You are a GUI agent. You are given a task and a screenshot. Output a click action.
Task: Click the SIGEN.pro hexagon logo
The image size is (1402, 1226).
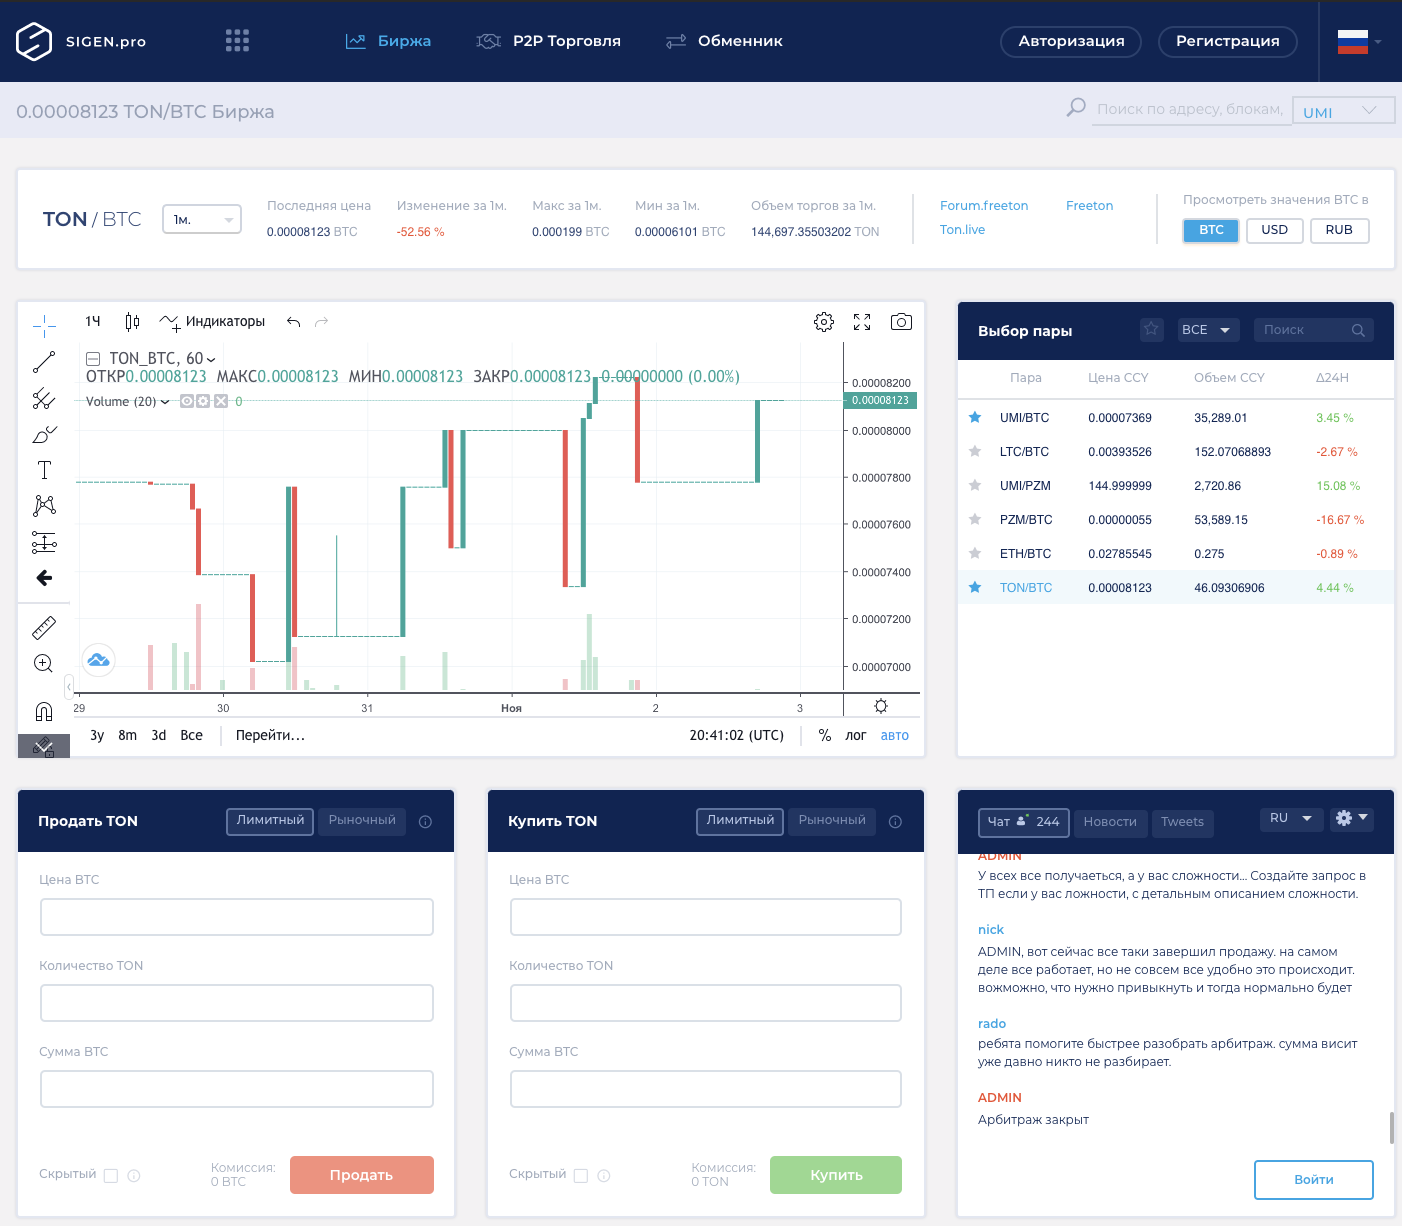coord(34,41)
